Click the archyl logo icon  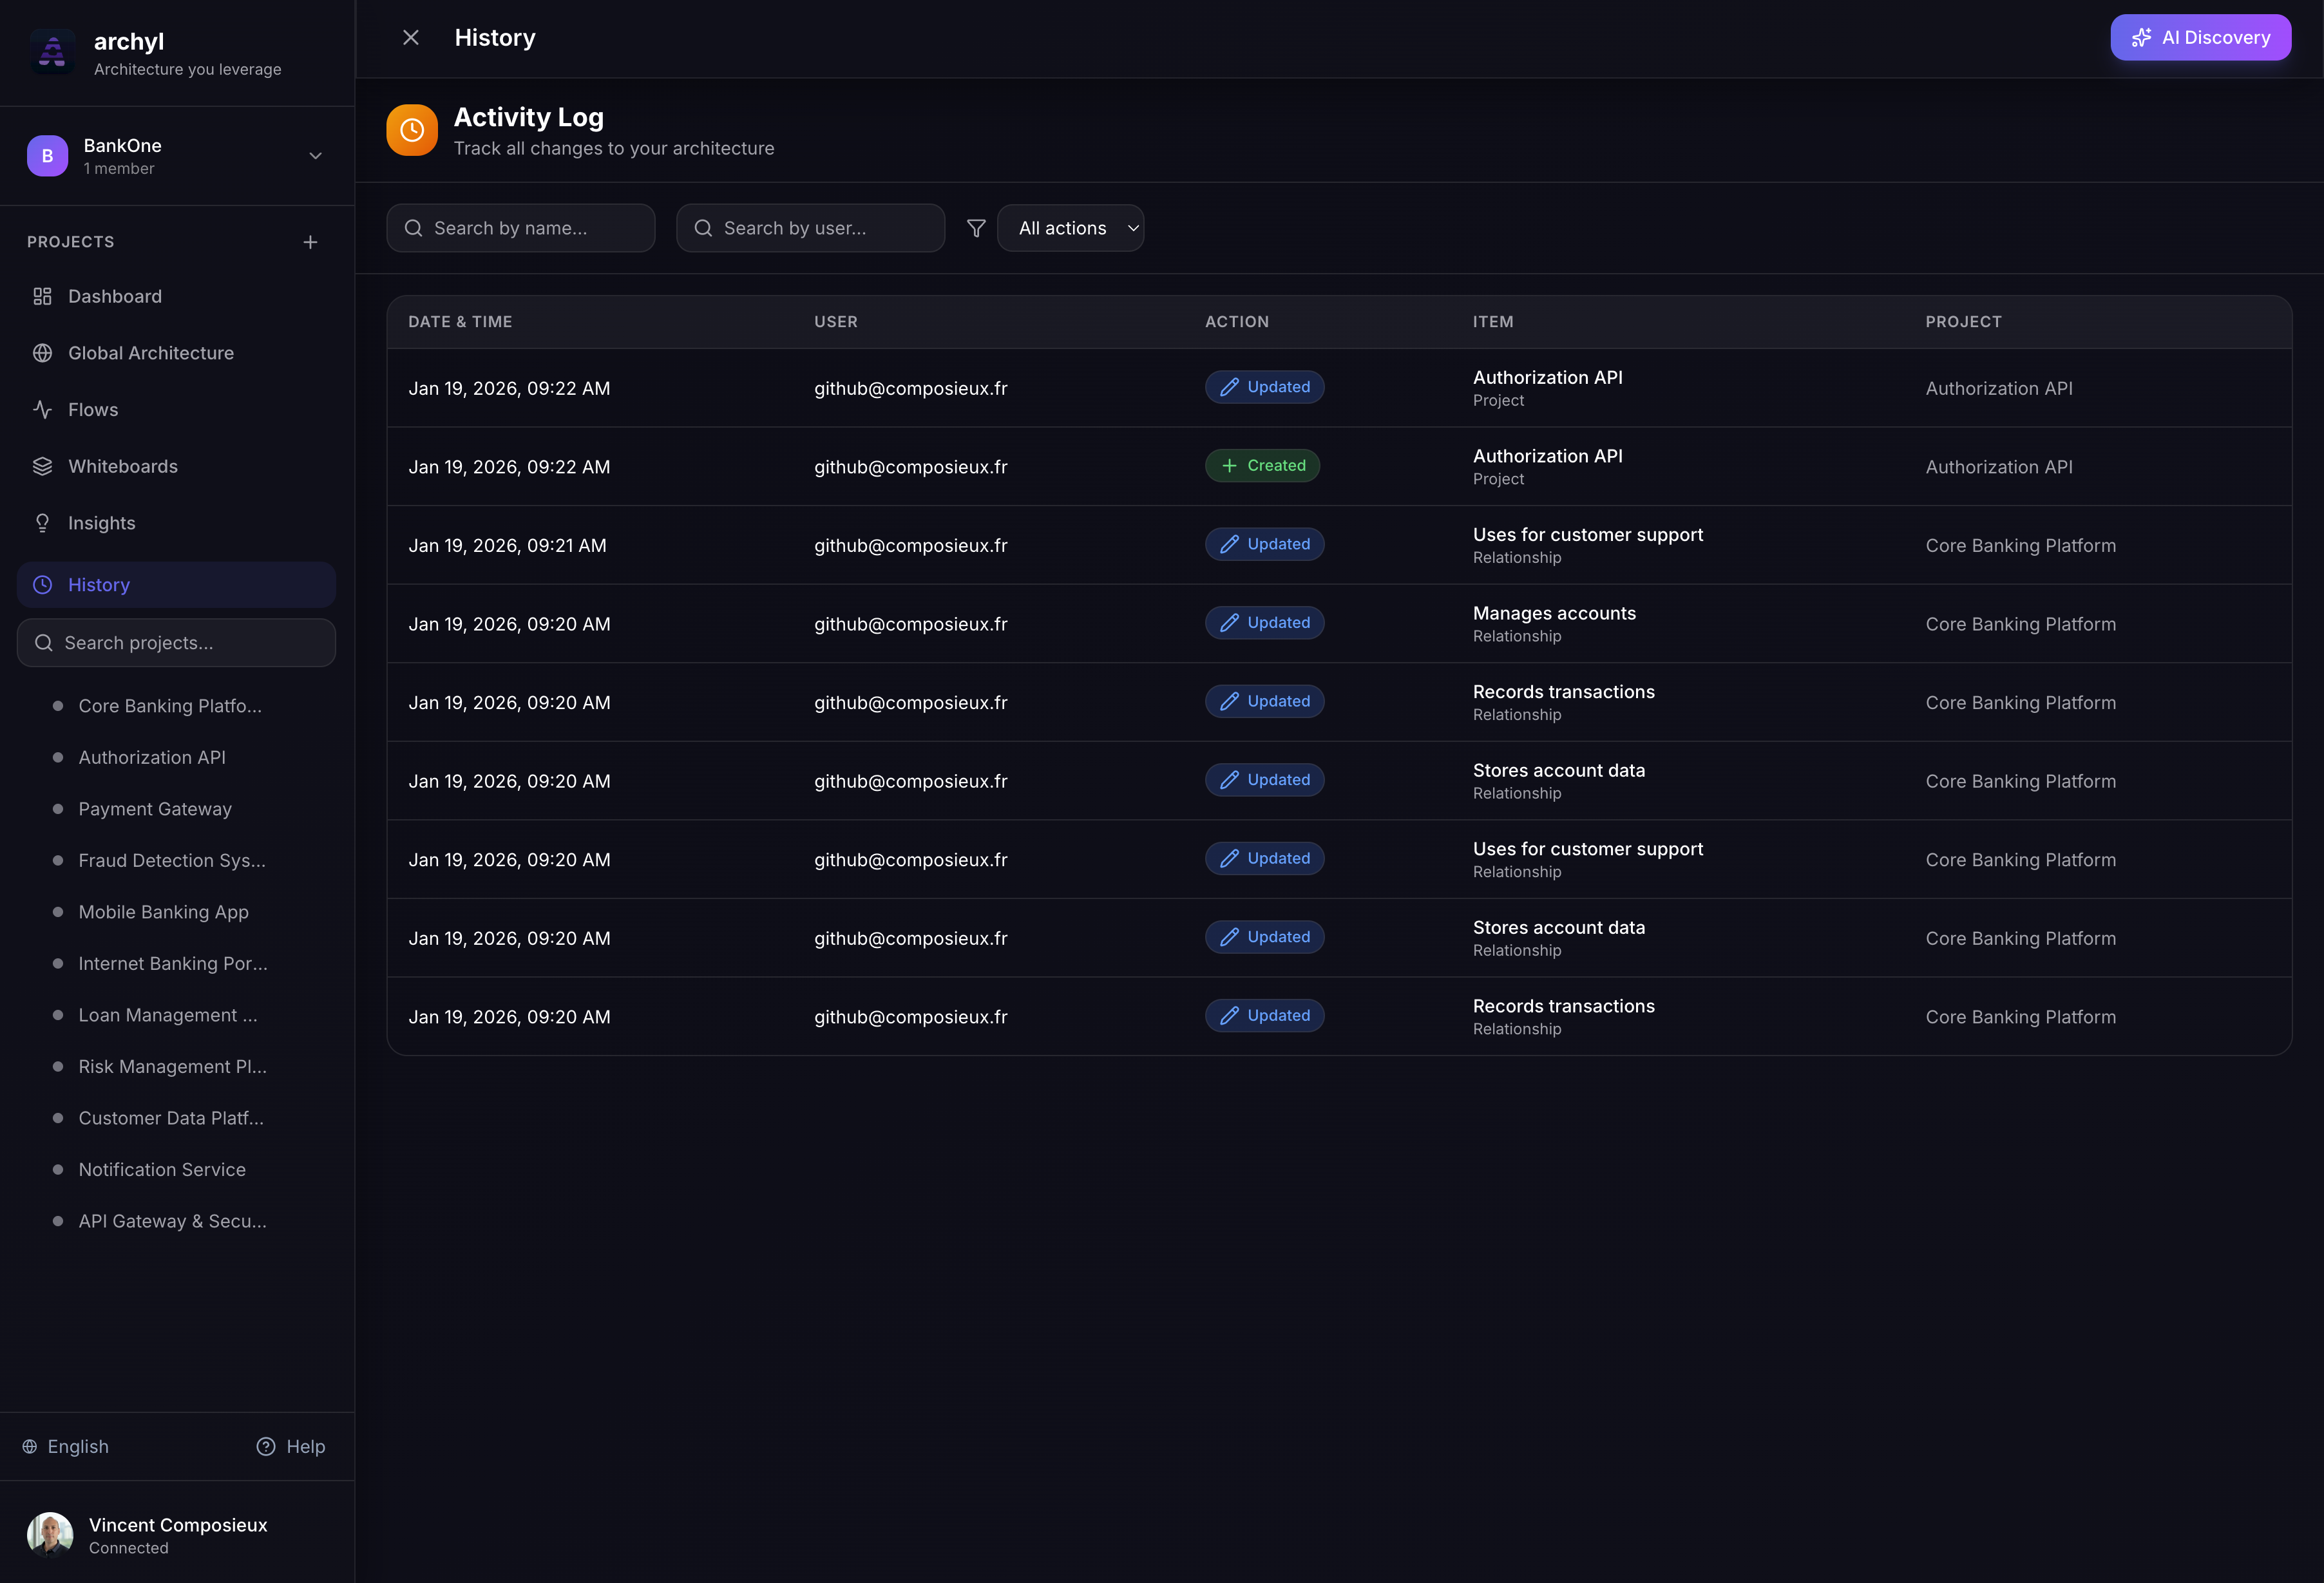(52, 52)
